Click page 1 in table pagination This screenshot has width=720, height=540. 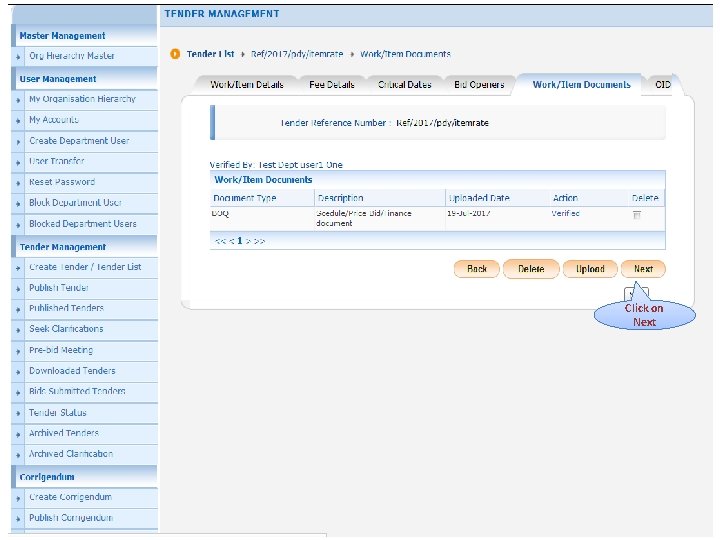point(239,241)
